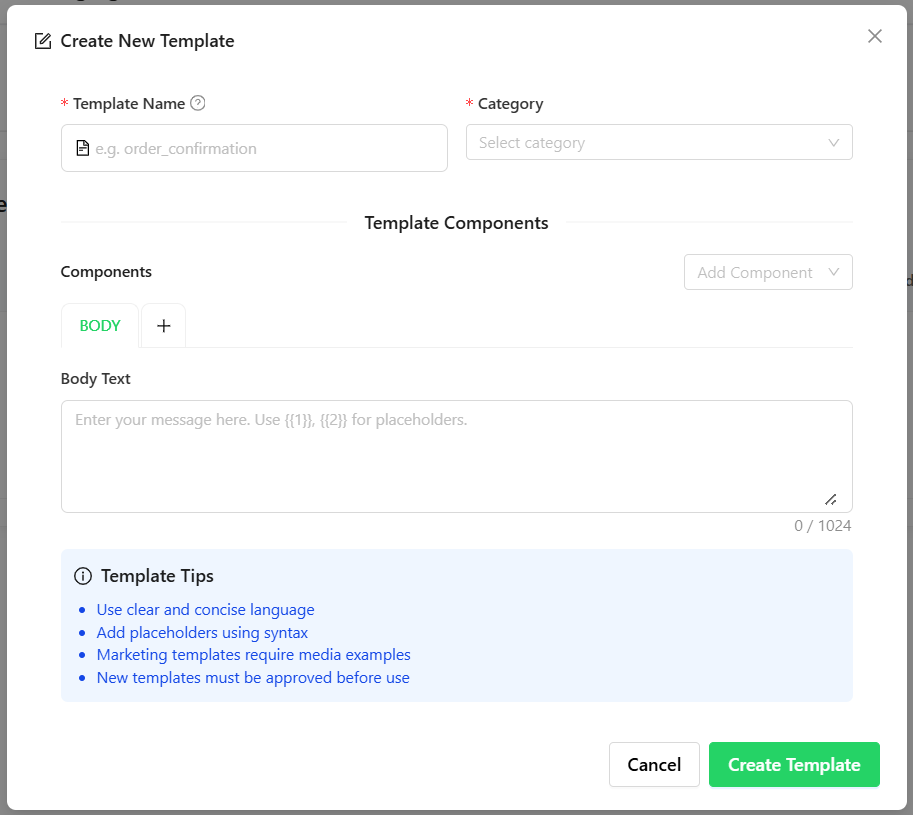Close the Create New Template dialog
This screenshot has width=913, height=815.
[875, 37]
